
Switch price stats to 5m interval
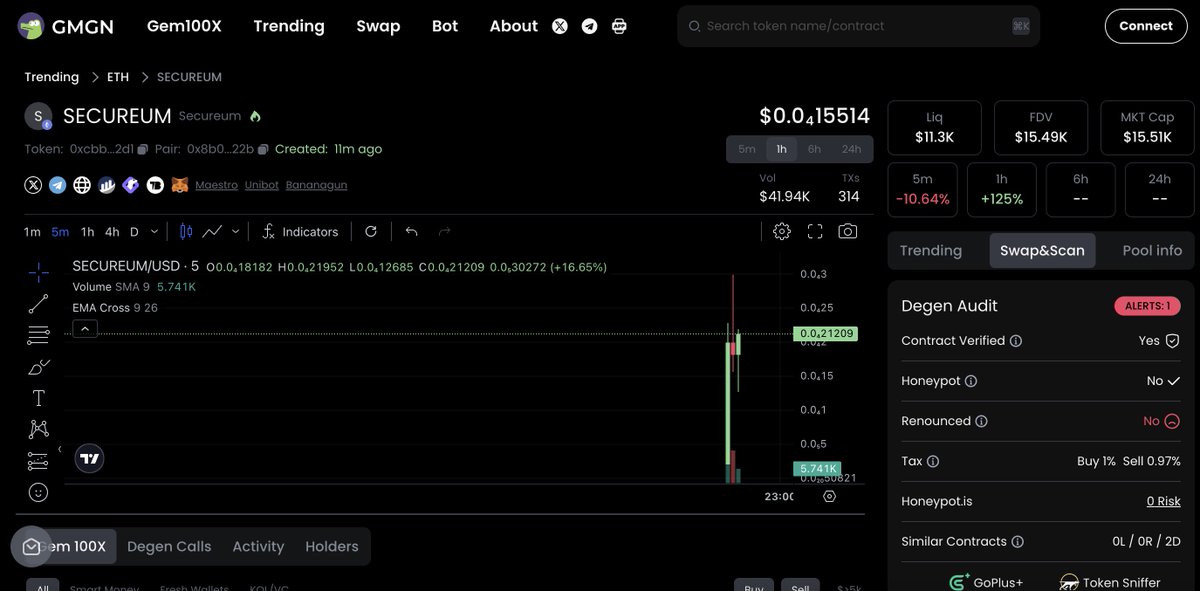click(x=747, y=149)
